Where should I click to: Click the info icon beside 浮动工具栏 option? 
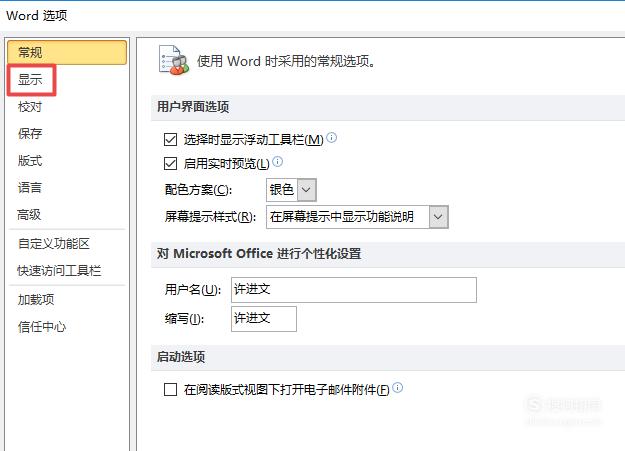click(x=332, y=138)
